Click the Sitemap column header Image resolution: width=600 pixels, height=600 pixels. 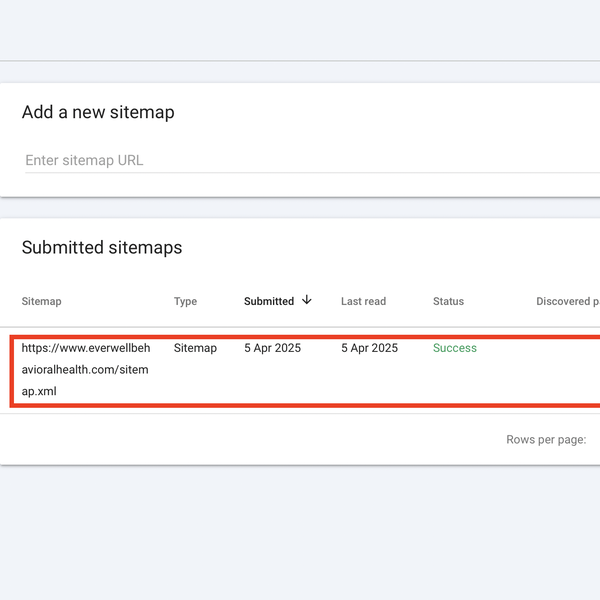pyautogui.click(x=41, y=301)
